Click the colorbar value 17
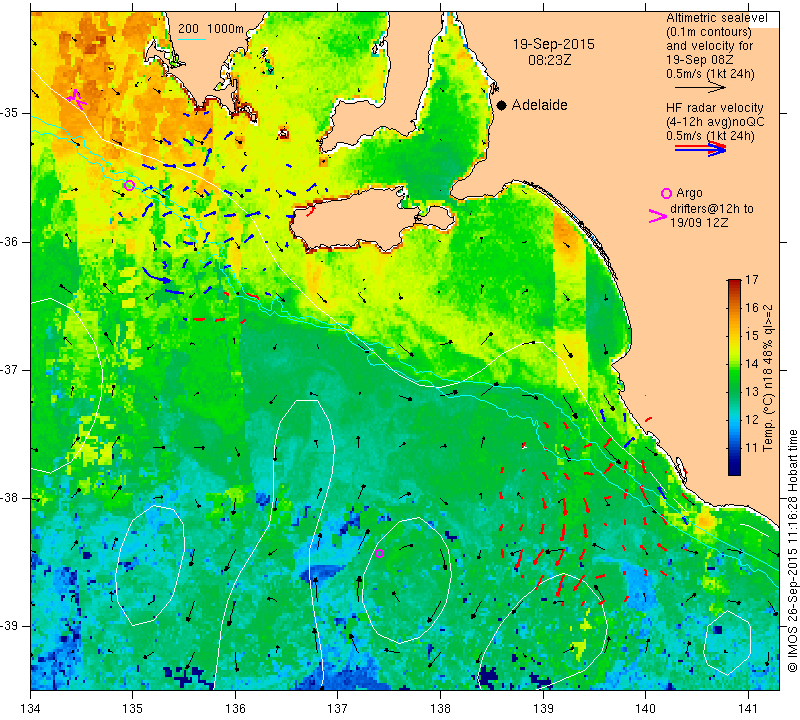 (752, 280)
